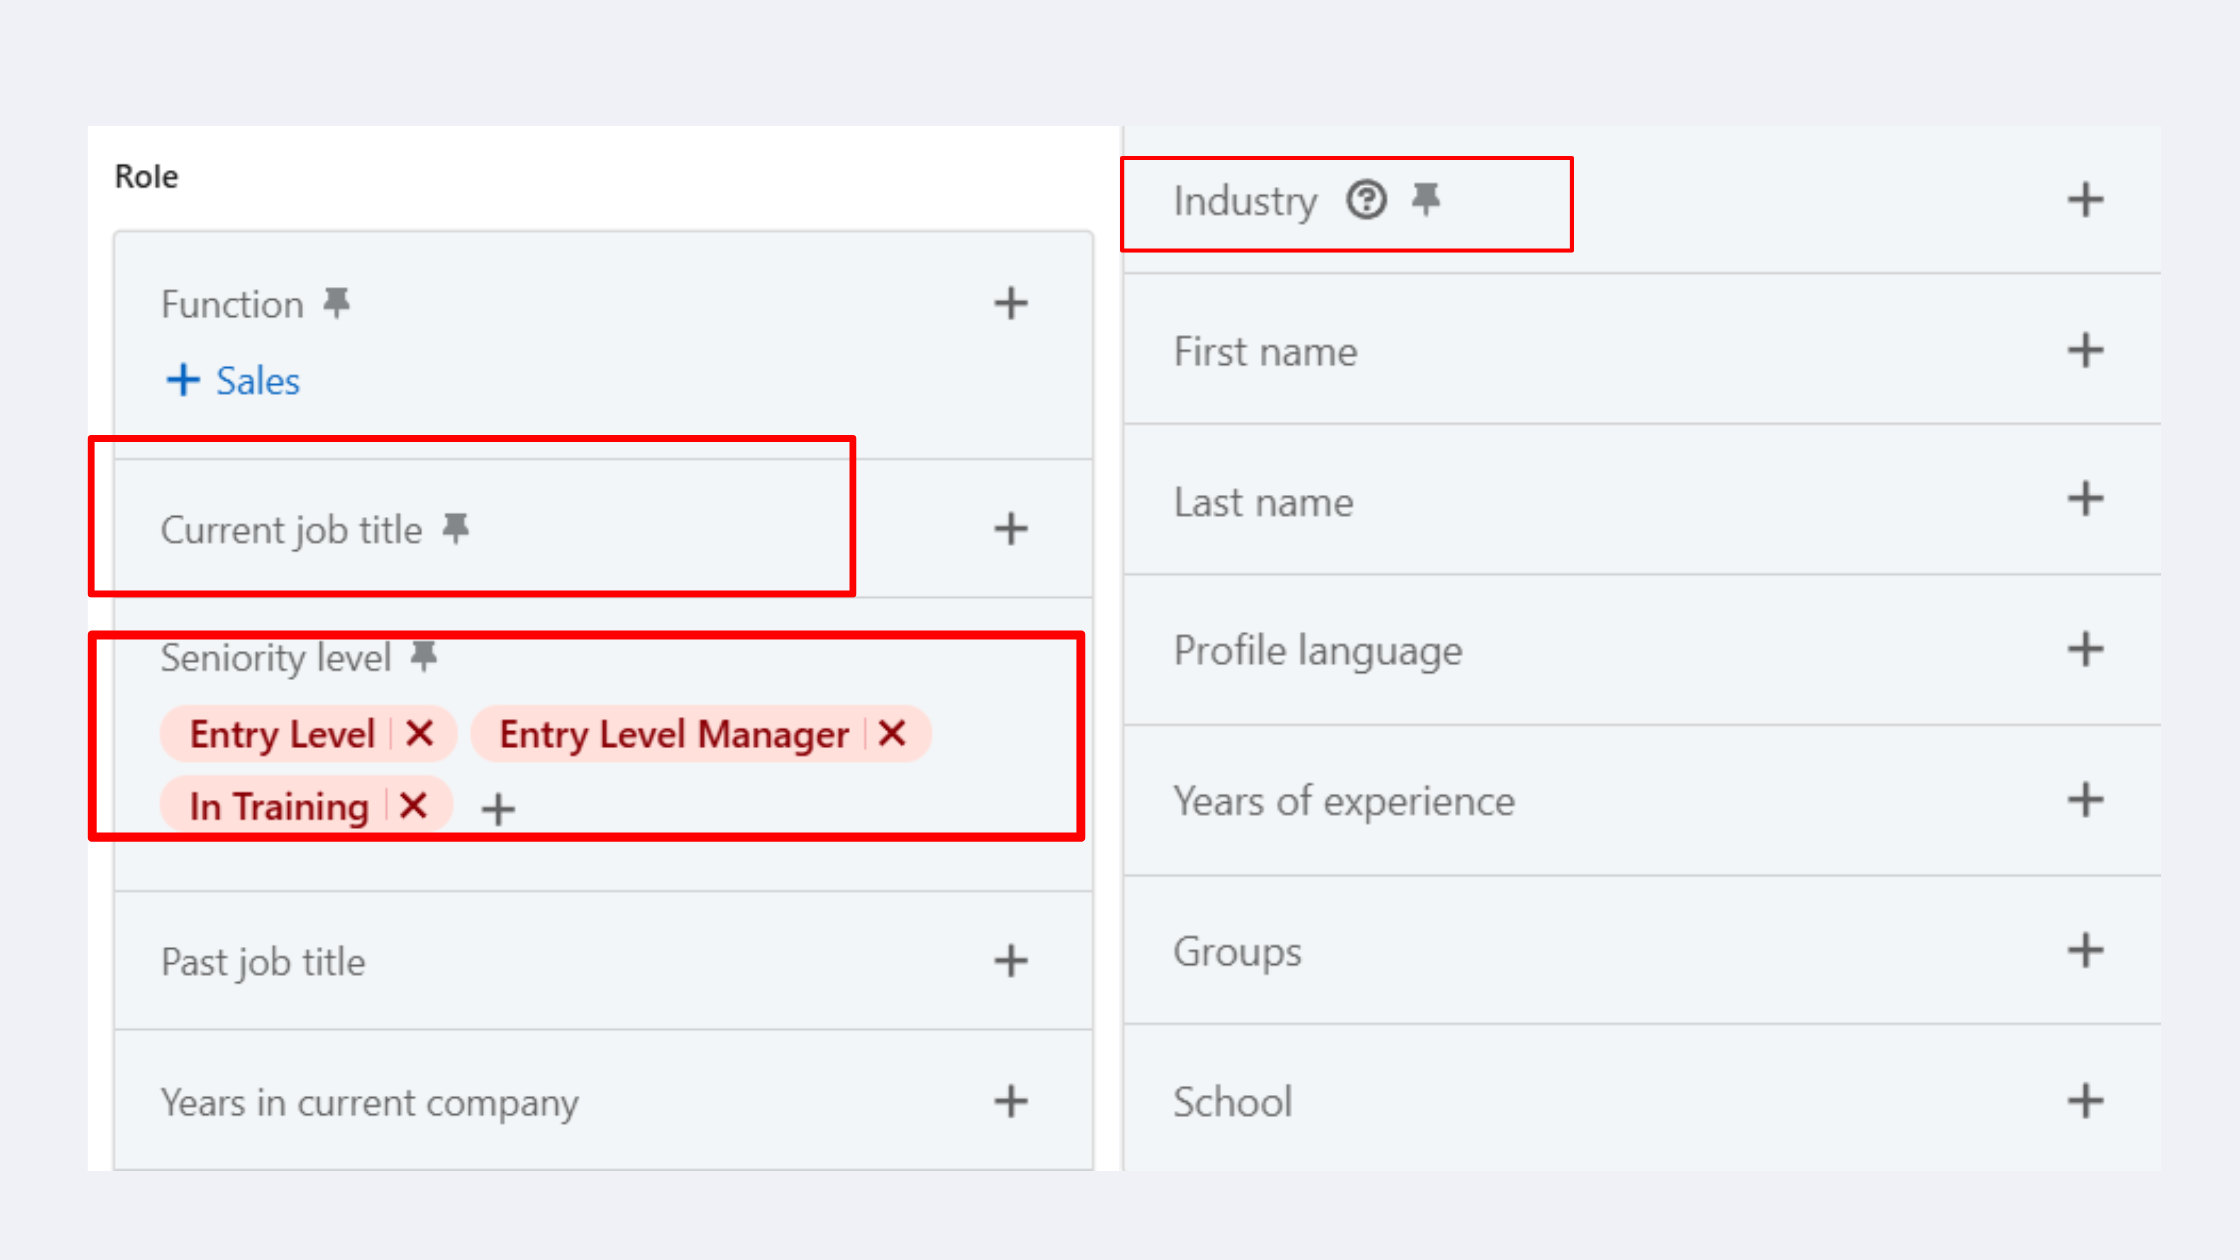Expand the Profile language filter
The image size is (2240, 1260).
pyautogui.click(x=2086, y=650)
